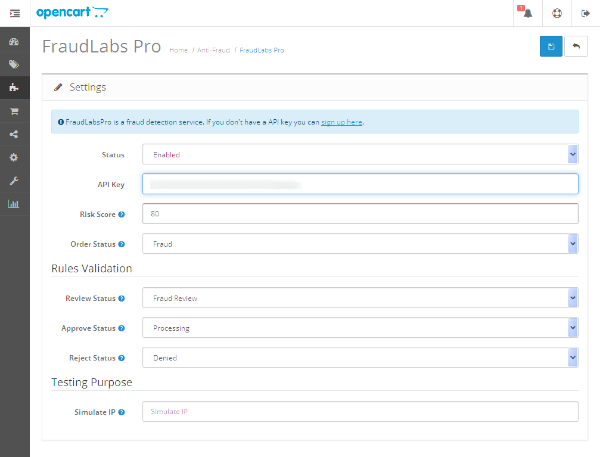Click the Risk Score input field
Viewport: 600px width, 457px height.
coord(360,214)
